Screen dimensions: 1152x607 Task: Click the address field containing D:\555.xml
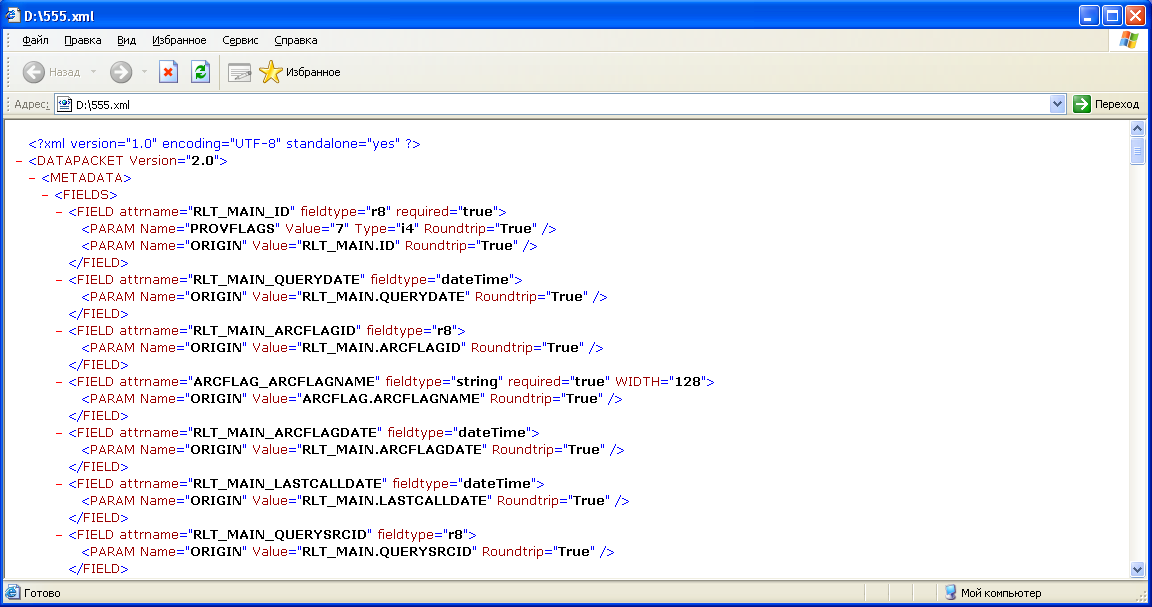coord(560,104)
